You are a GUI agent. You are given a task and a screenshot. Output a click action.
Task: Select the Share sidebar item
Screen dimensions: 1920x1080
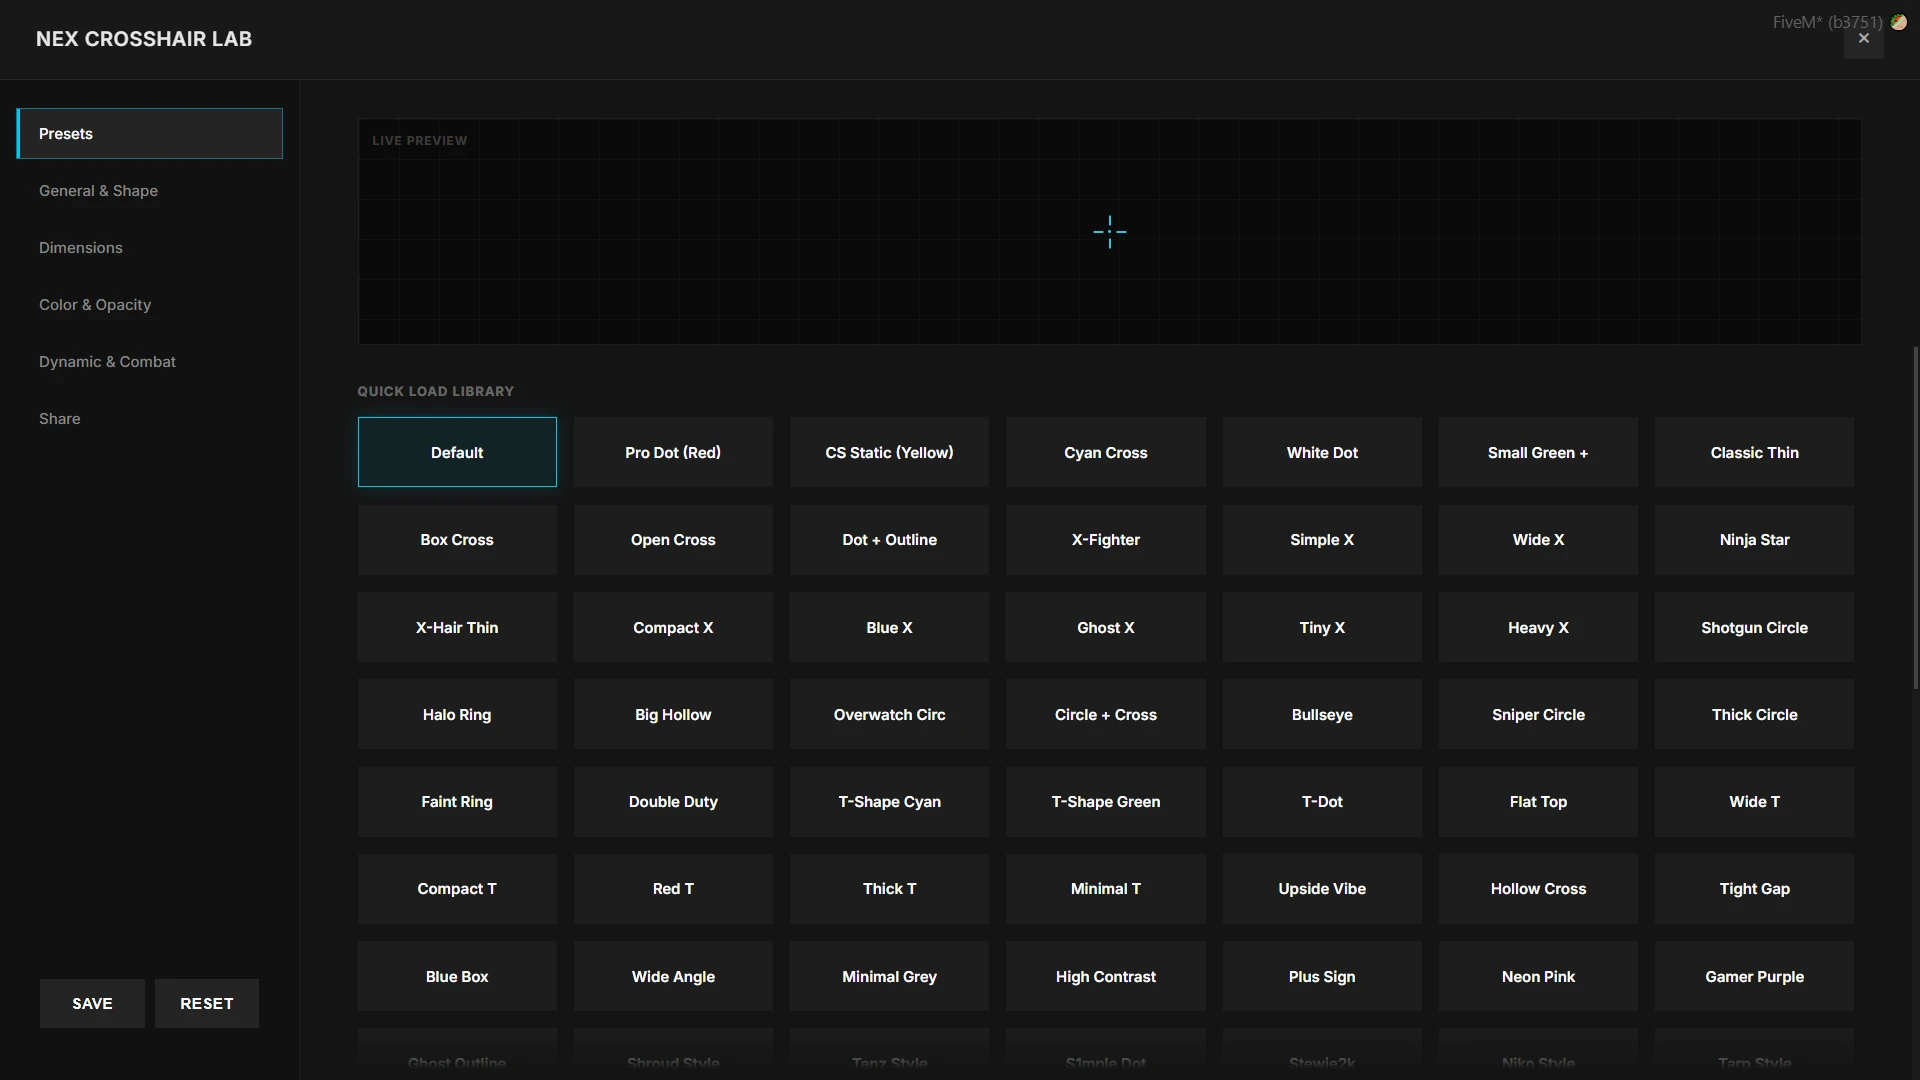click(150, 419)
